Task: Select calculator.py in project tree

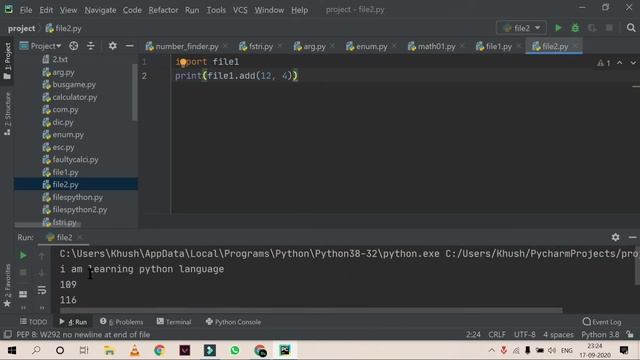Action: pos(74,97)
